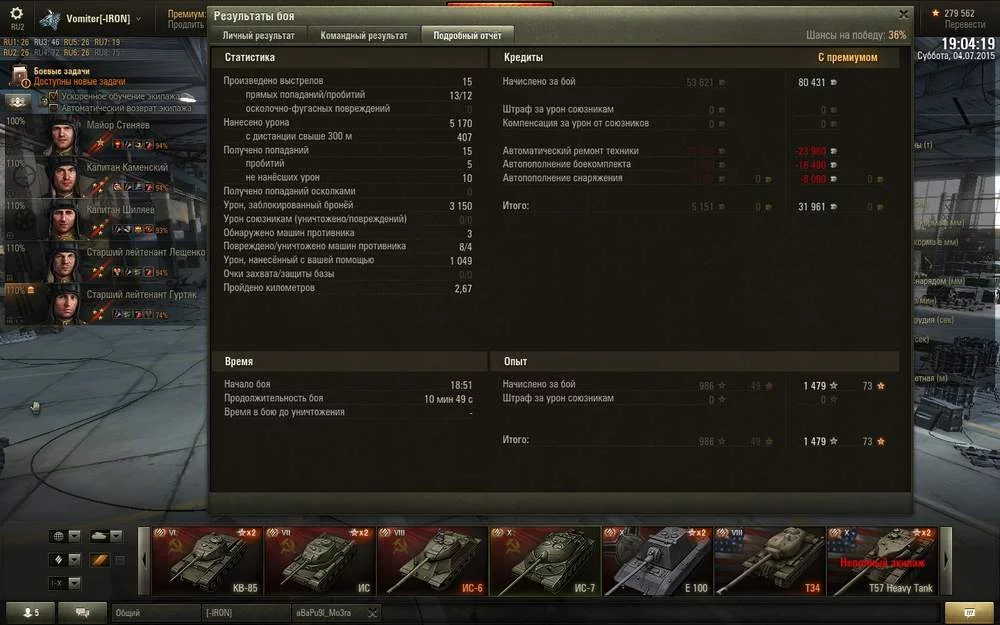Viewport: 1000px width, 625px height.
Task: Select crew member Старший лейтенант Гуртяк
Action: (x=105, y=305)
